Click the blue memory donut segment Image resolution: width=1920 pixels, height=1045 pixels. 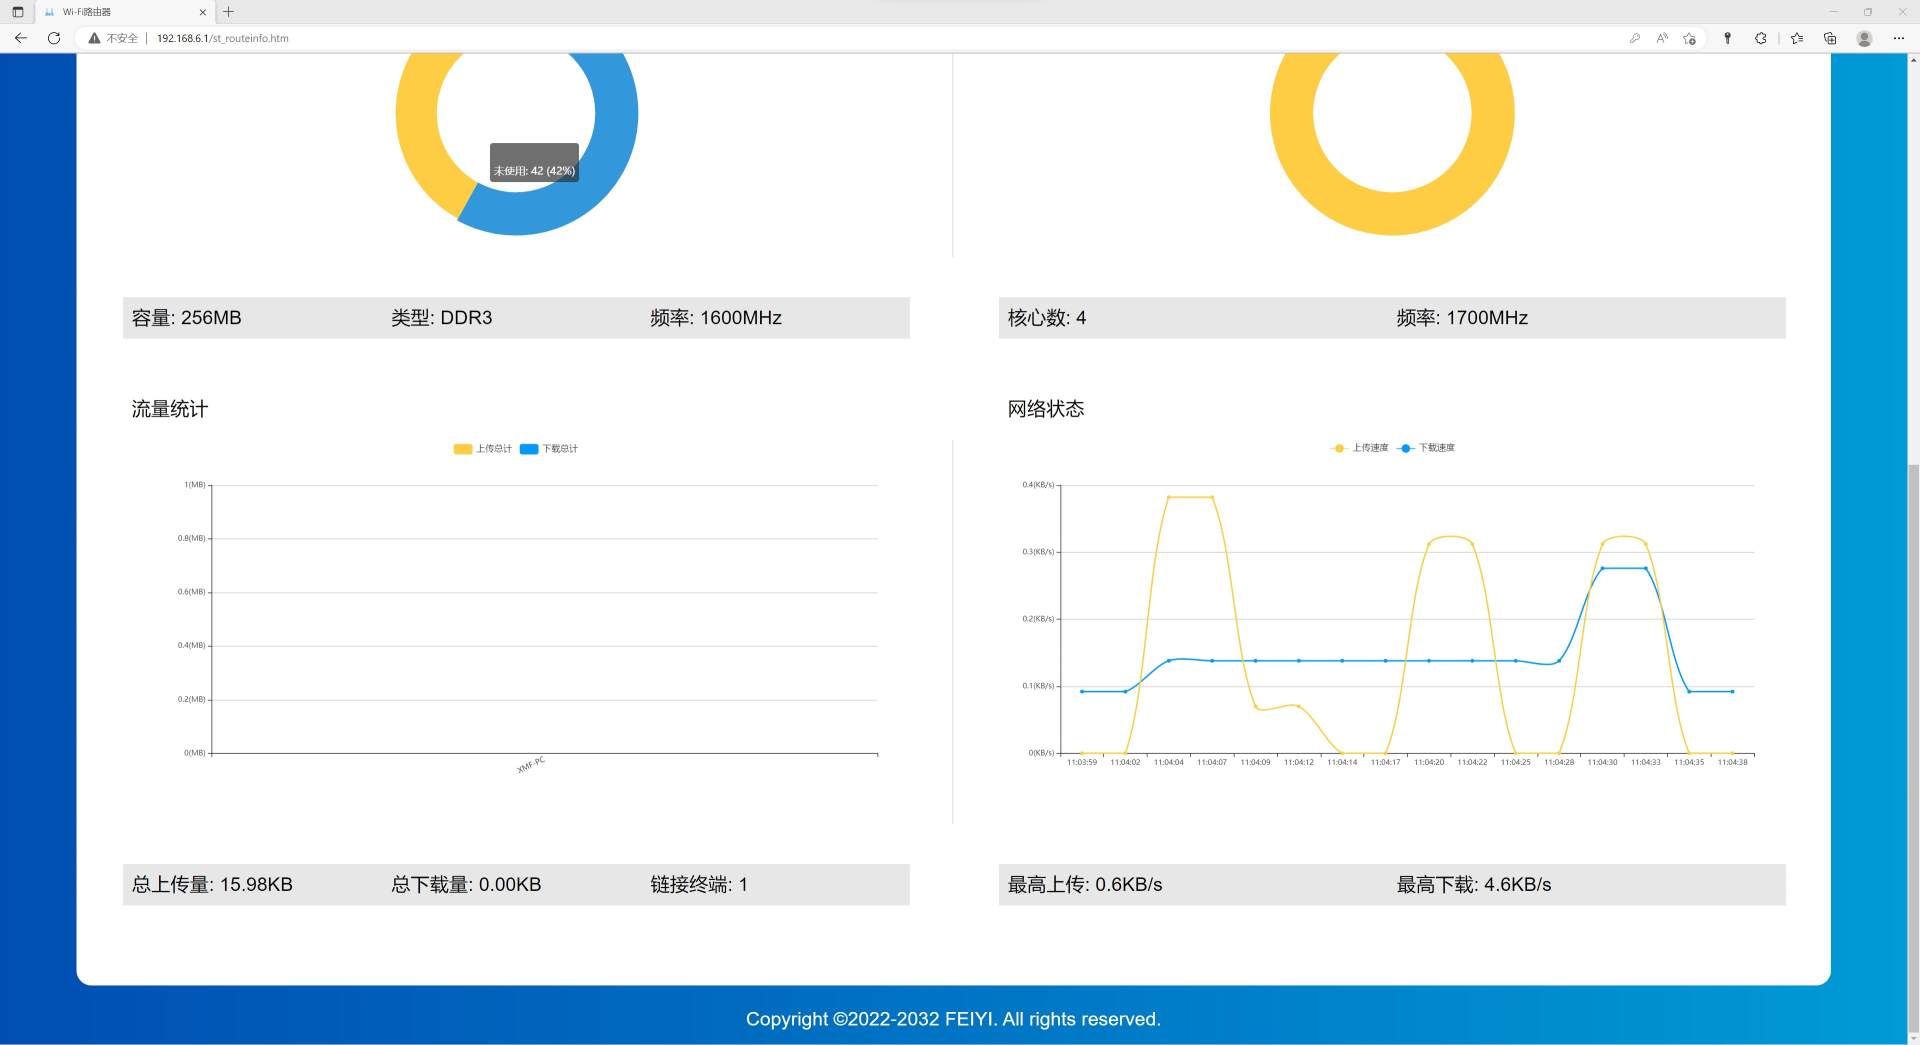click(x=600, y=190)
